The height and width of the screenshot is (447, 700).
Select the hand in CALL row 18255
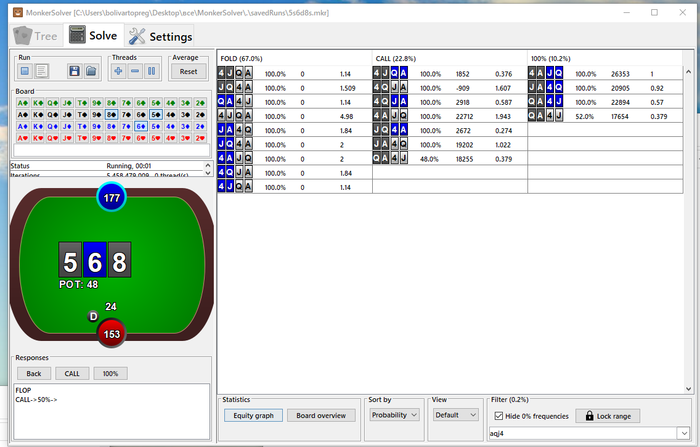tap(390, 159)
